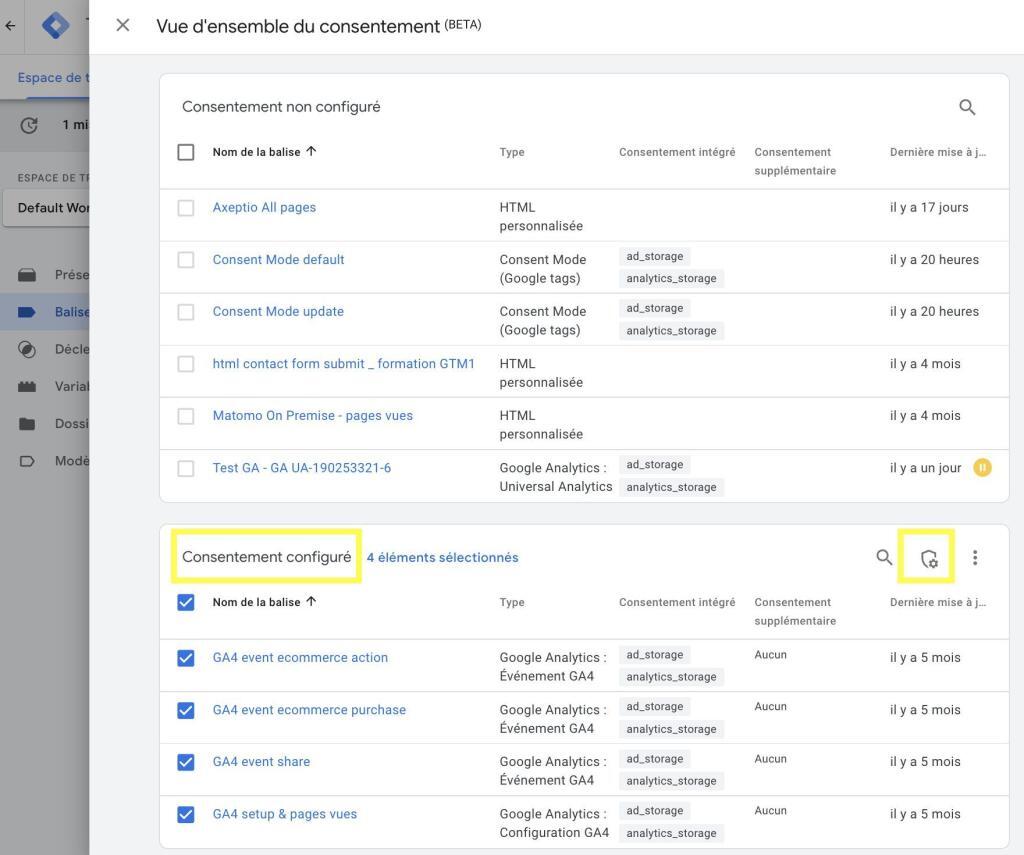
Task: Deselect all configured consent tags checkbox
Action: pos(186,602)
